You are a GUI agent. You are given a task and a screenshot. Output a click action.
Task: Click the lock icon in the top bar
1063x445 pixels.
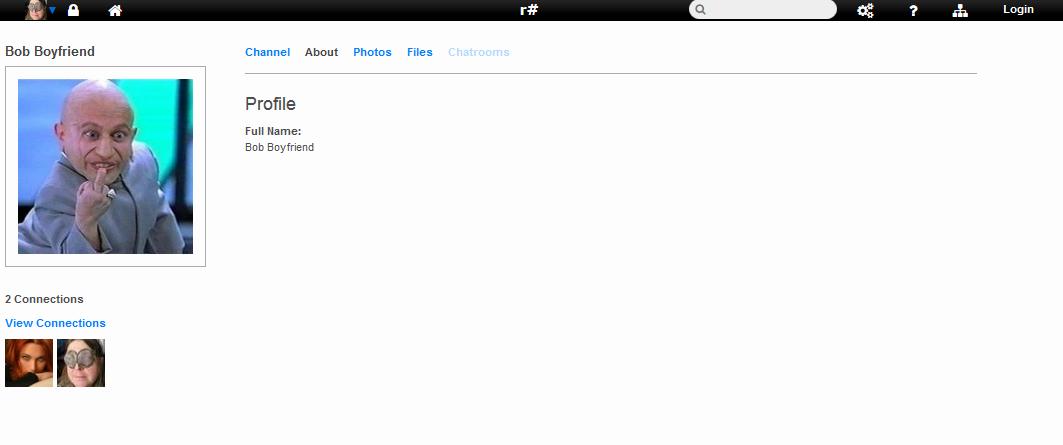[73, 10]
